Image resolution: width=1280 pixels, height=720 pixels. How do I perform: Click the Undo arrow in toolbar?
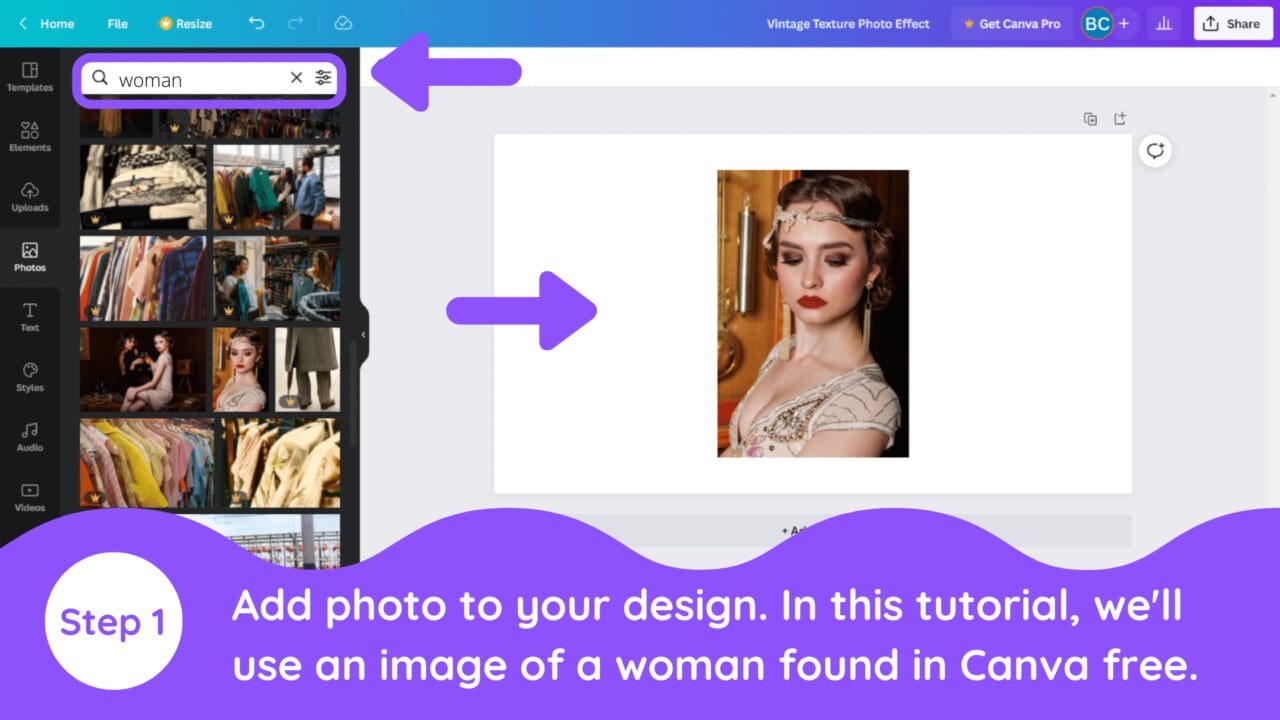click(x=258, y=23)
